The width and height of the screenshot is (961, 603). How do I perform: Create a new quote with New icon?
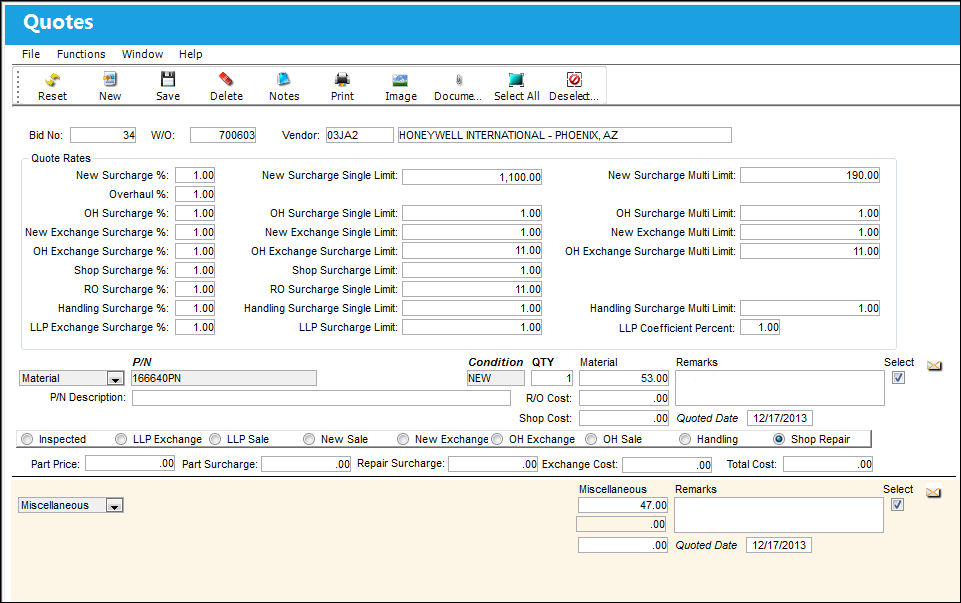pos(110,80)
